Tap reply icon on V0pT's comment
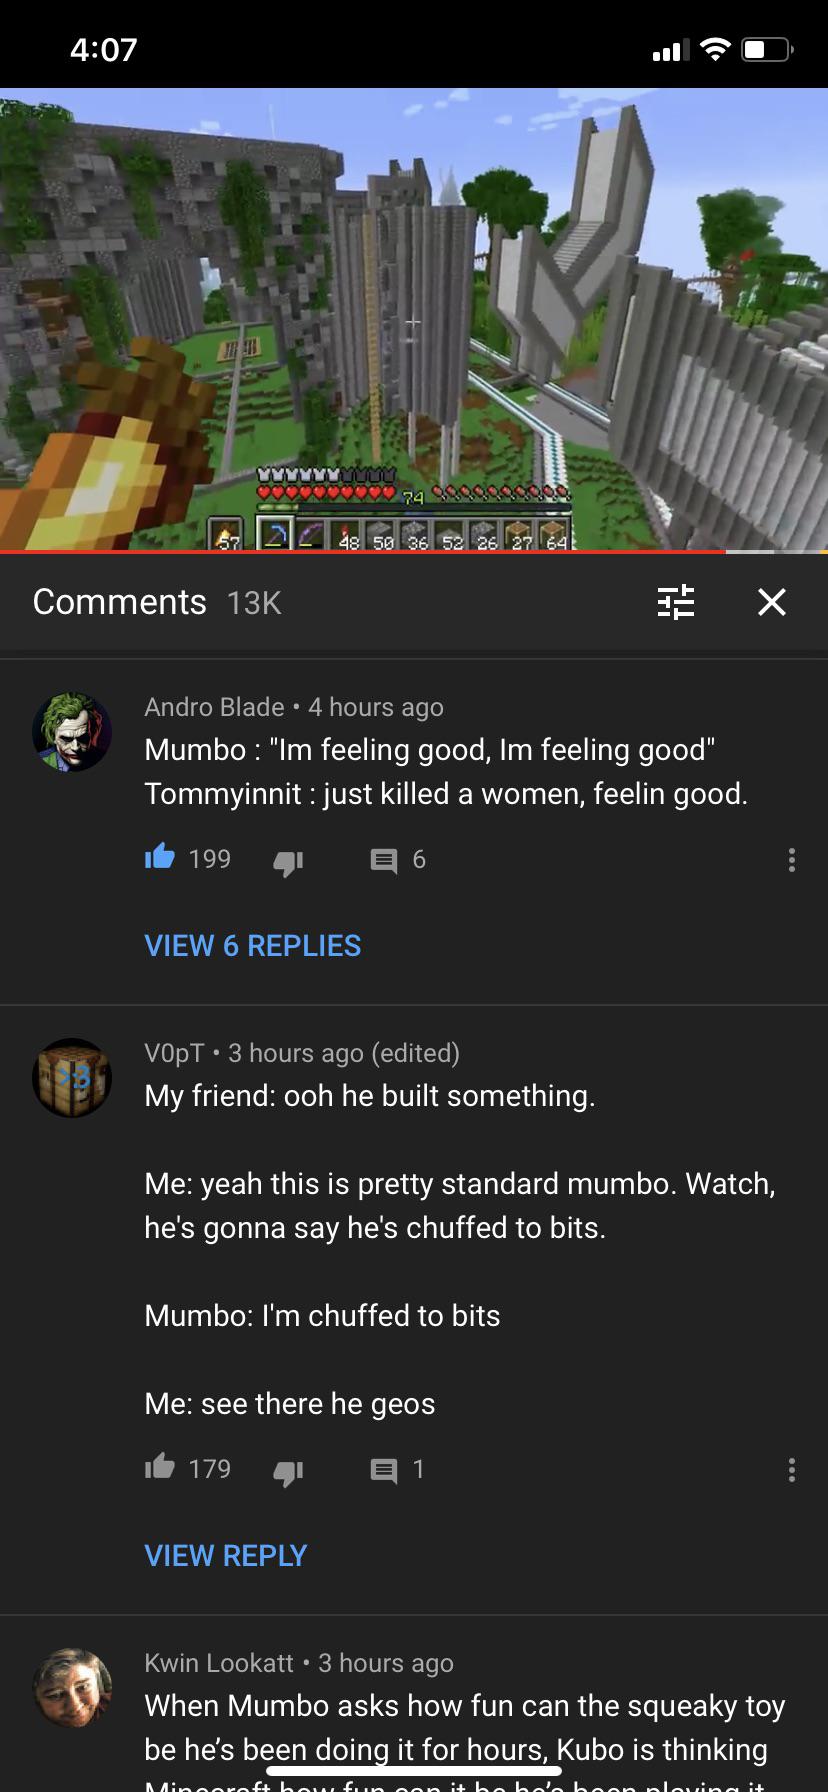 (x=384, y=1470)
